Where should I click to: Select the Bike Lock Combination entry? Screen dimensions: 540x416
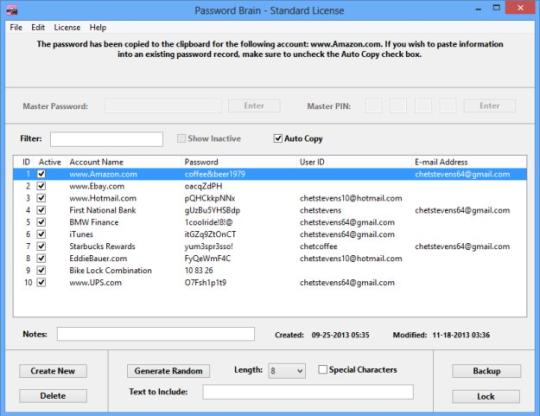point(110,270)
